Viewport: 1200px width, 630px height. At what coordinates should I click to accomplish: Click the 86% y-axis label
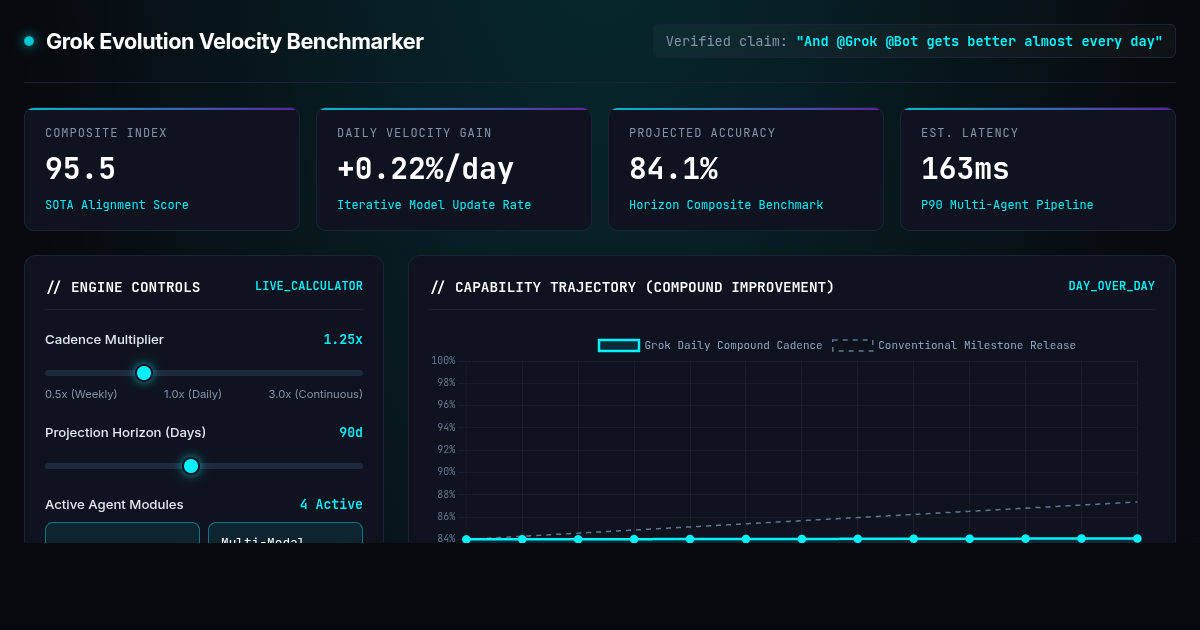(446, 516)
